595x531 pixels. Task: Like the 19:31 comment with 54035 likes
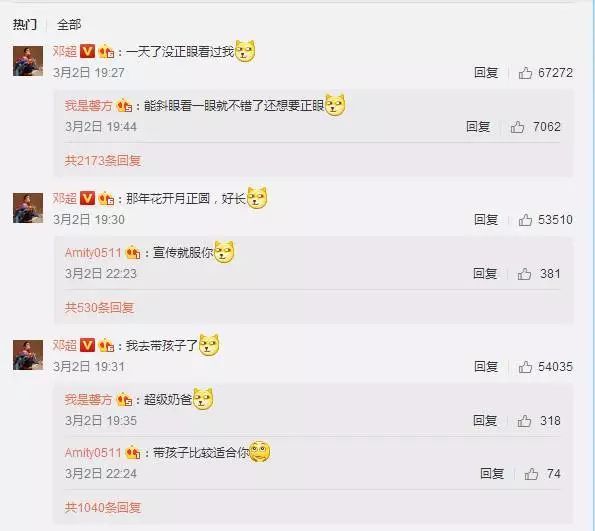click(526, 367)
